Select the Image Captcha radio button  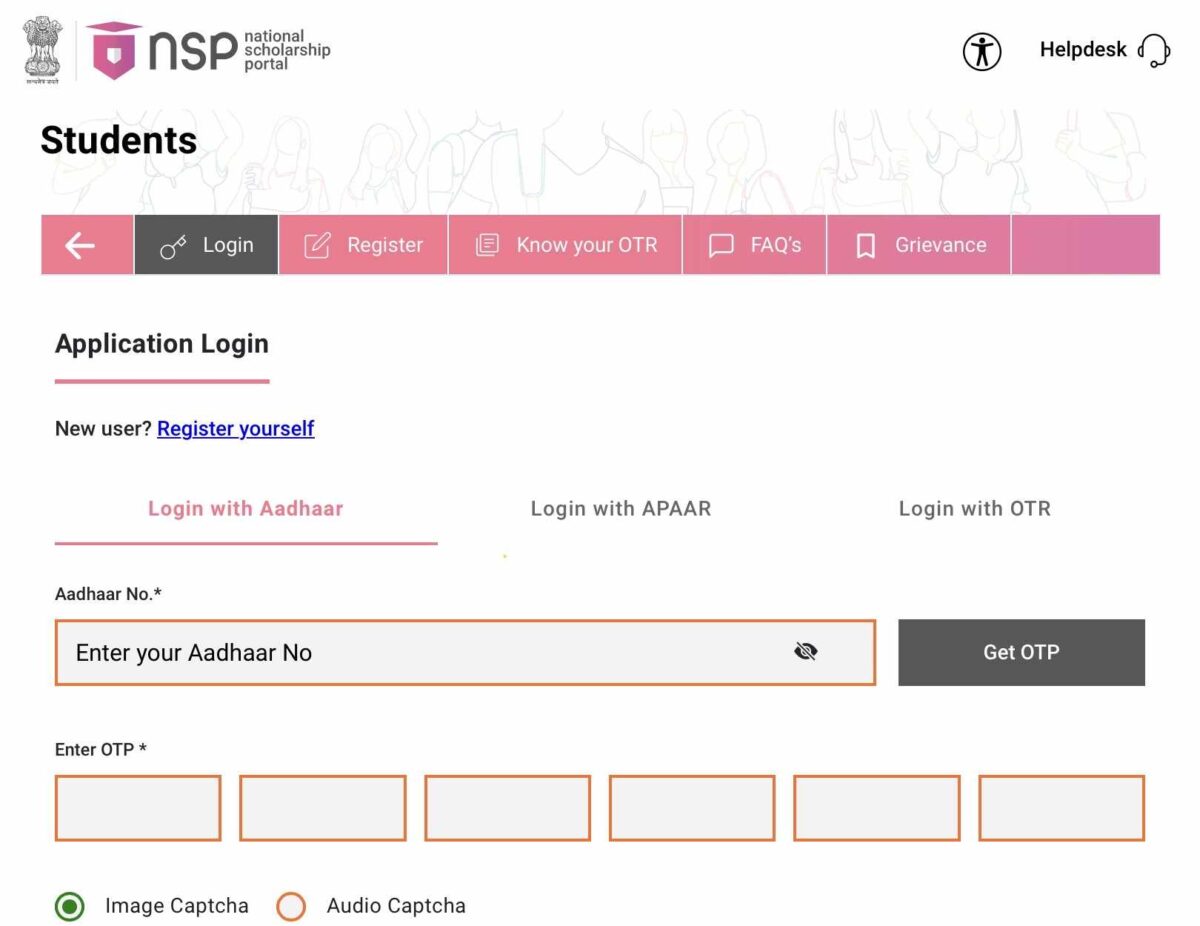click(70, 907)
